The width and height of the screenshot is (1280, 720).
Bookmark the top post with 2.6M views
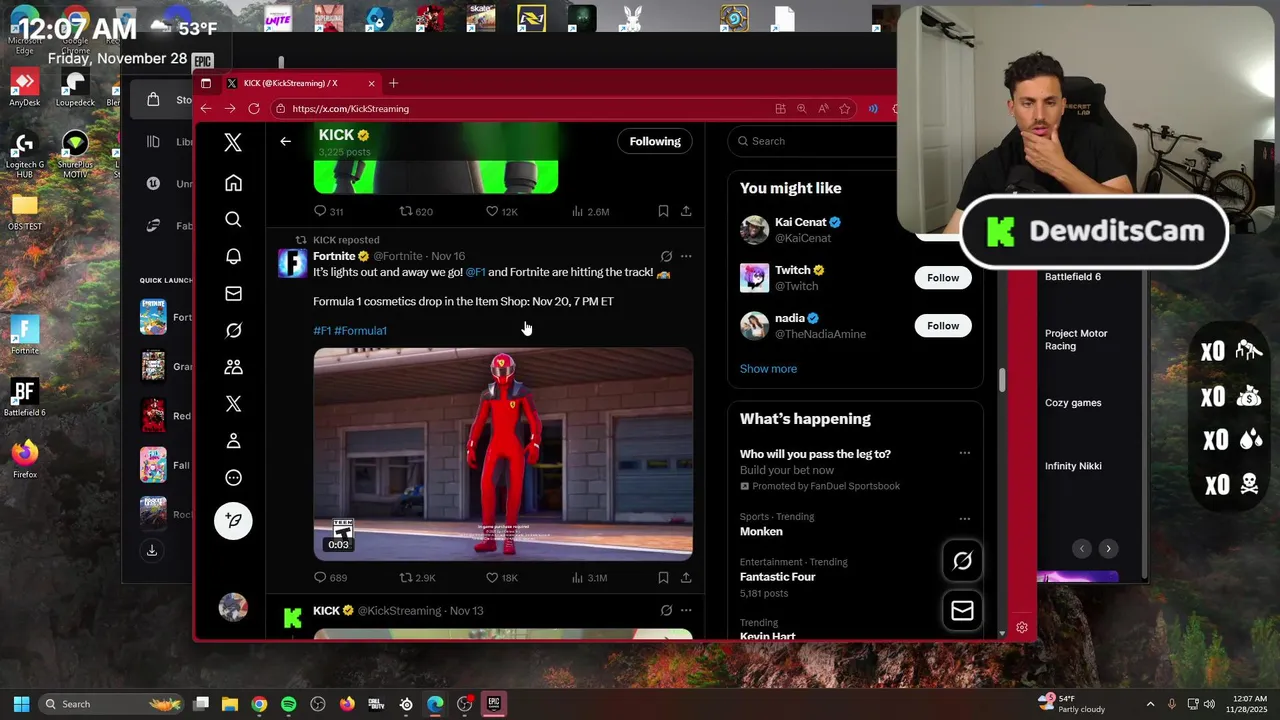pyautogui.click(x=663, y=211)
